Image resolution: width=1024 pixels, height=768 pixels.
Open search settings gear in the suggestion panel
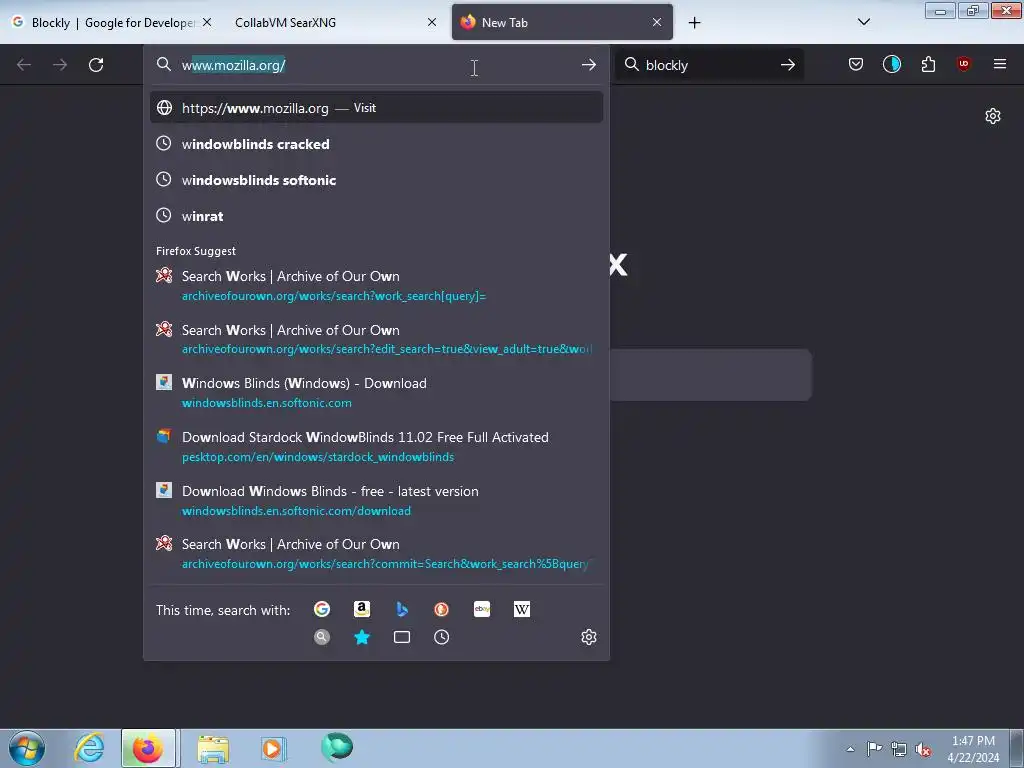[x=588, y=637]
